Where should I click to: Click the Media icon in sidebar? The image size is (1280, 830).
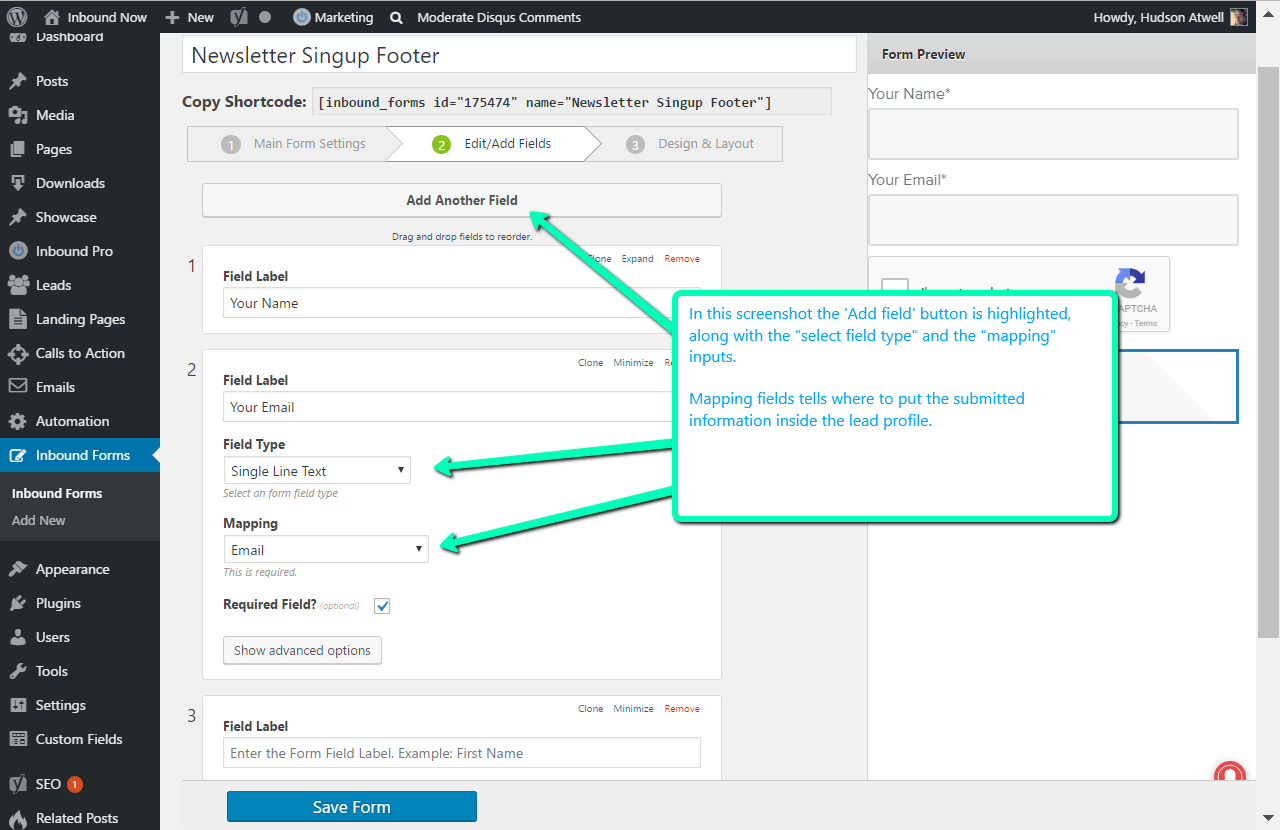click(18, 115)
